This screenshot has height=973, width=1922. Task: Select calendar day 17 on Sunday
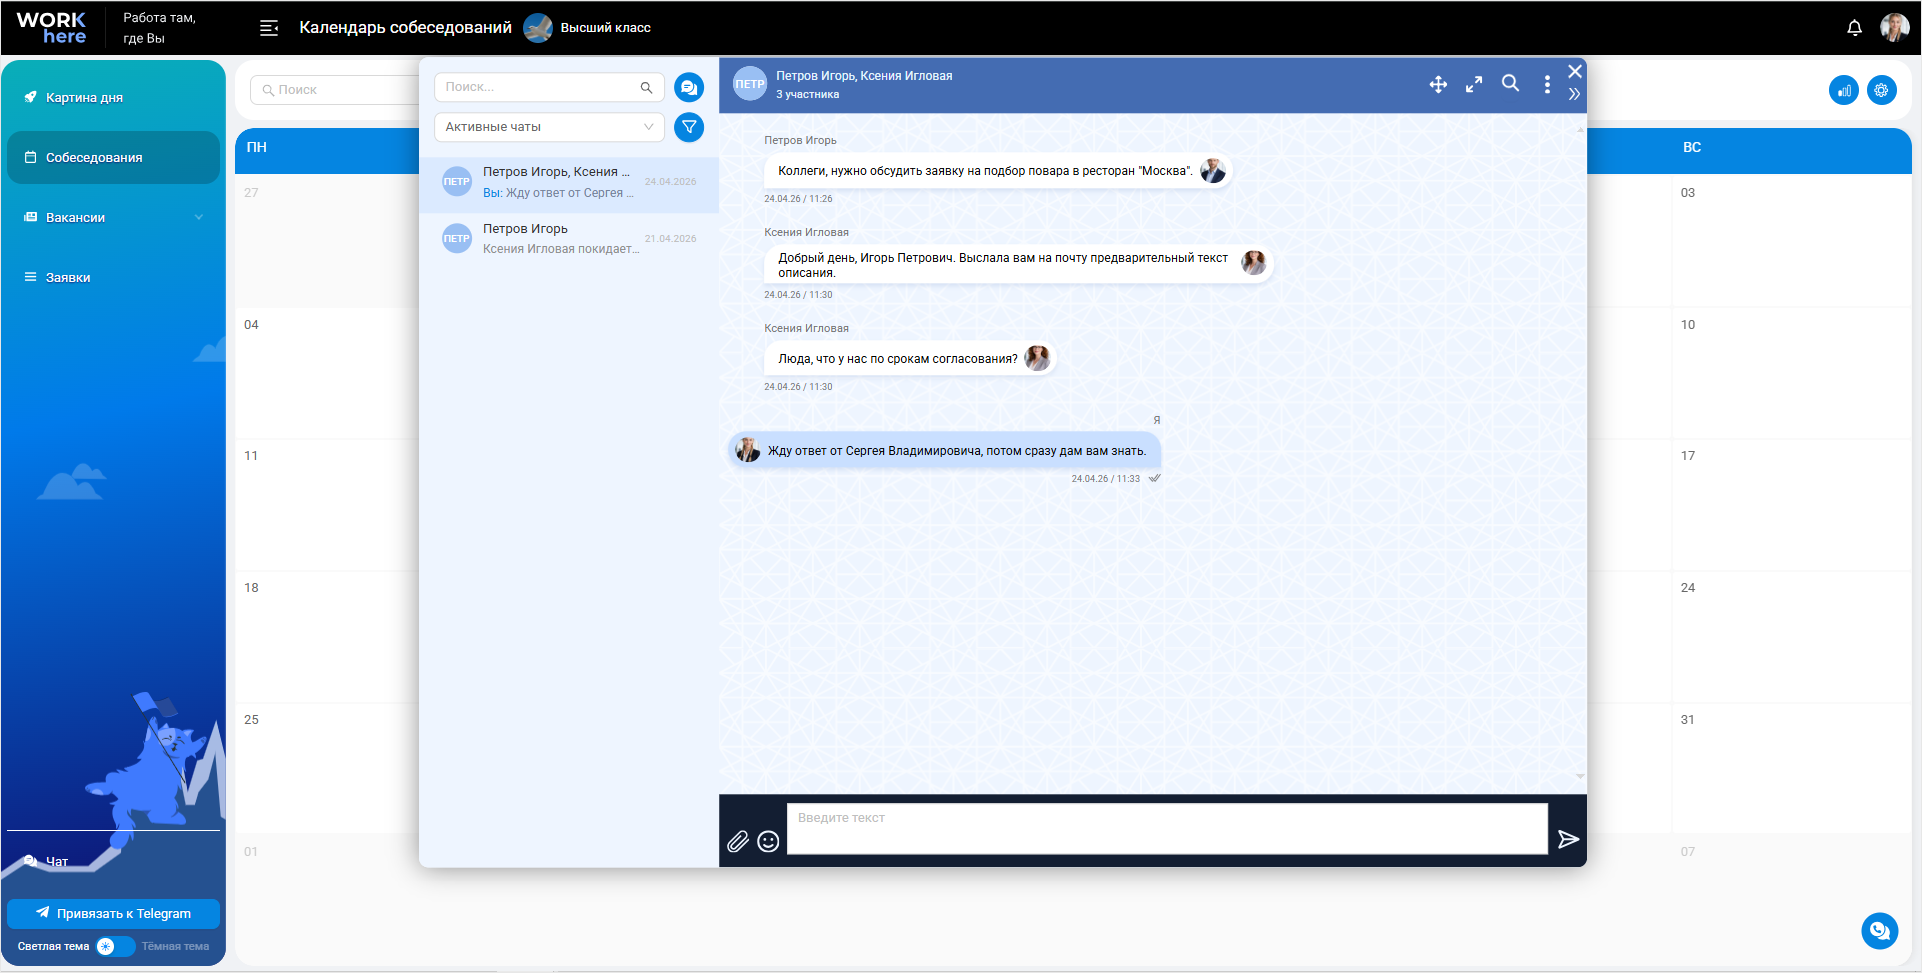pos(1688,456)
